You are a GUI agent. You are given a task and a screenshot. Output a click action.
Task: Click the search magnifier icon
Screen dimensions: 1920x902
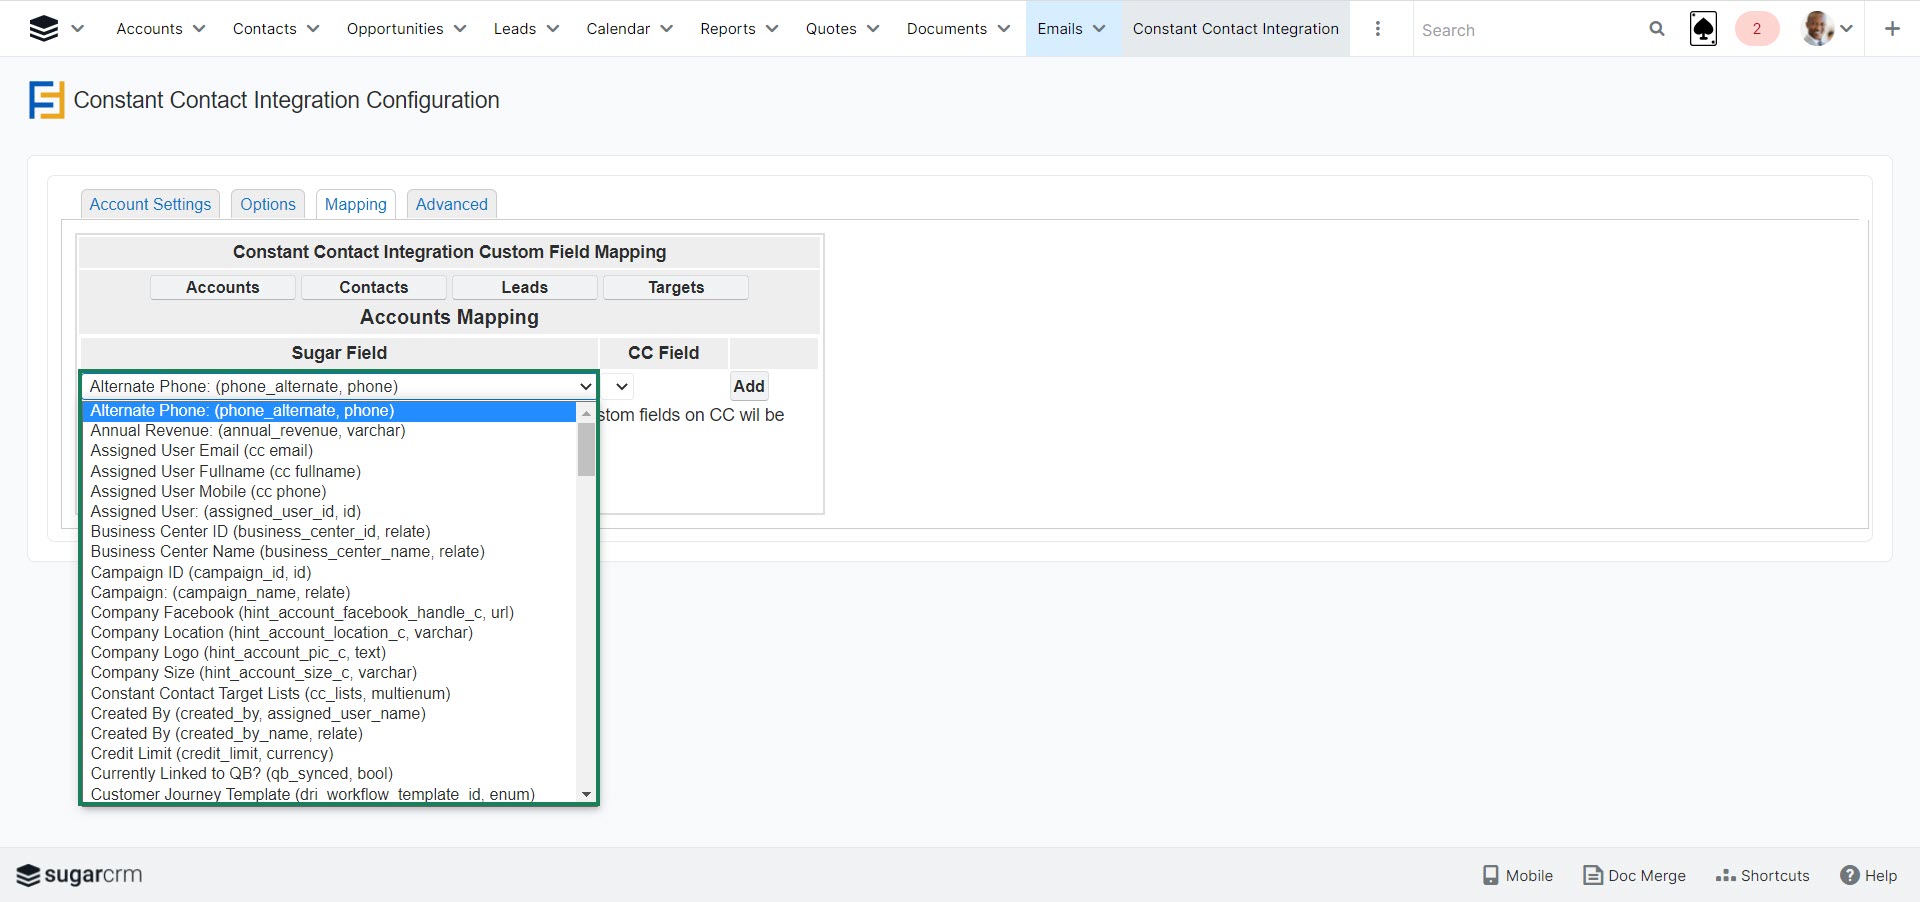tap(1657, 29)
